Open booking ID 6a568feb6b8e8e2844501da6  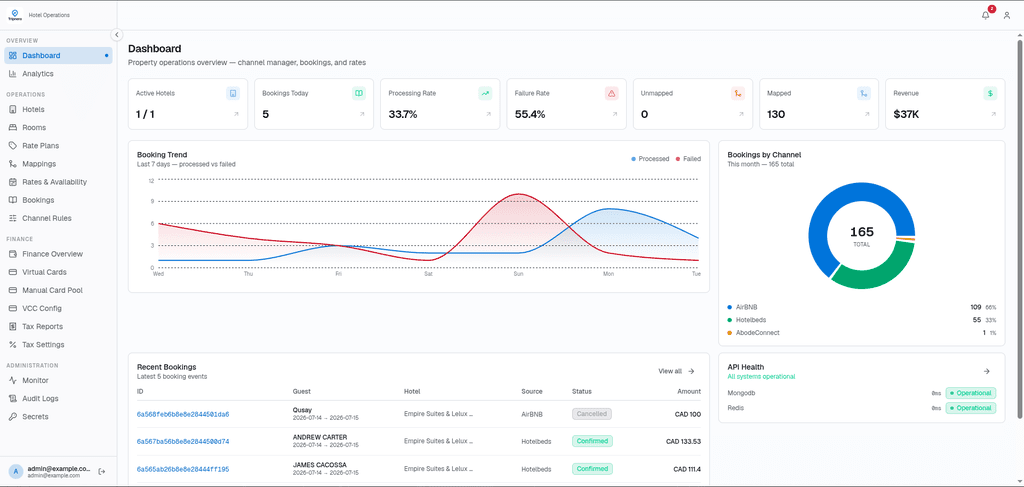[183, 415]
